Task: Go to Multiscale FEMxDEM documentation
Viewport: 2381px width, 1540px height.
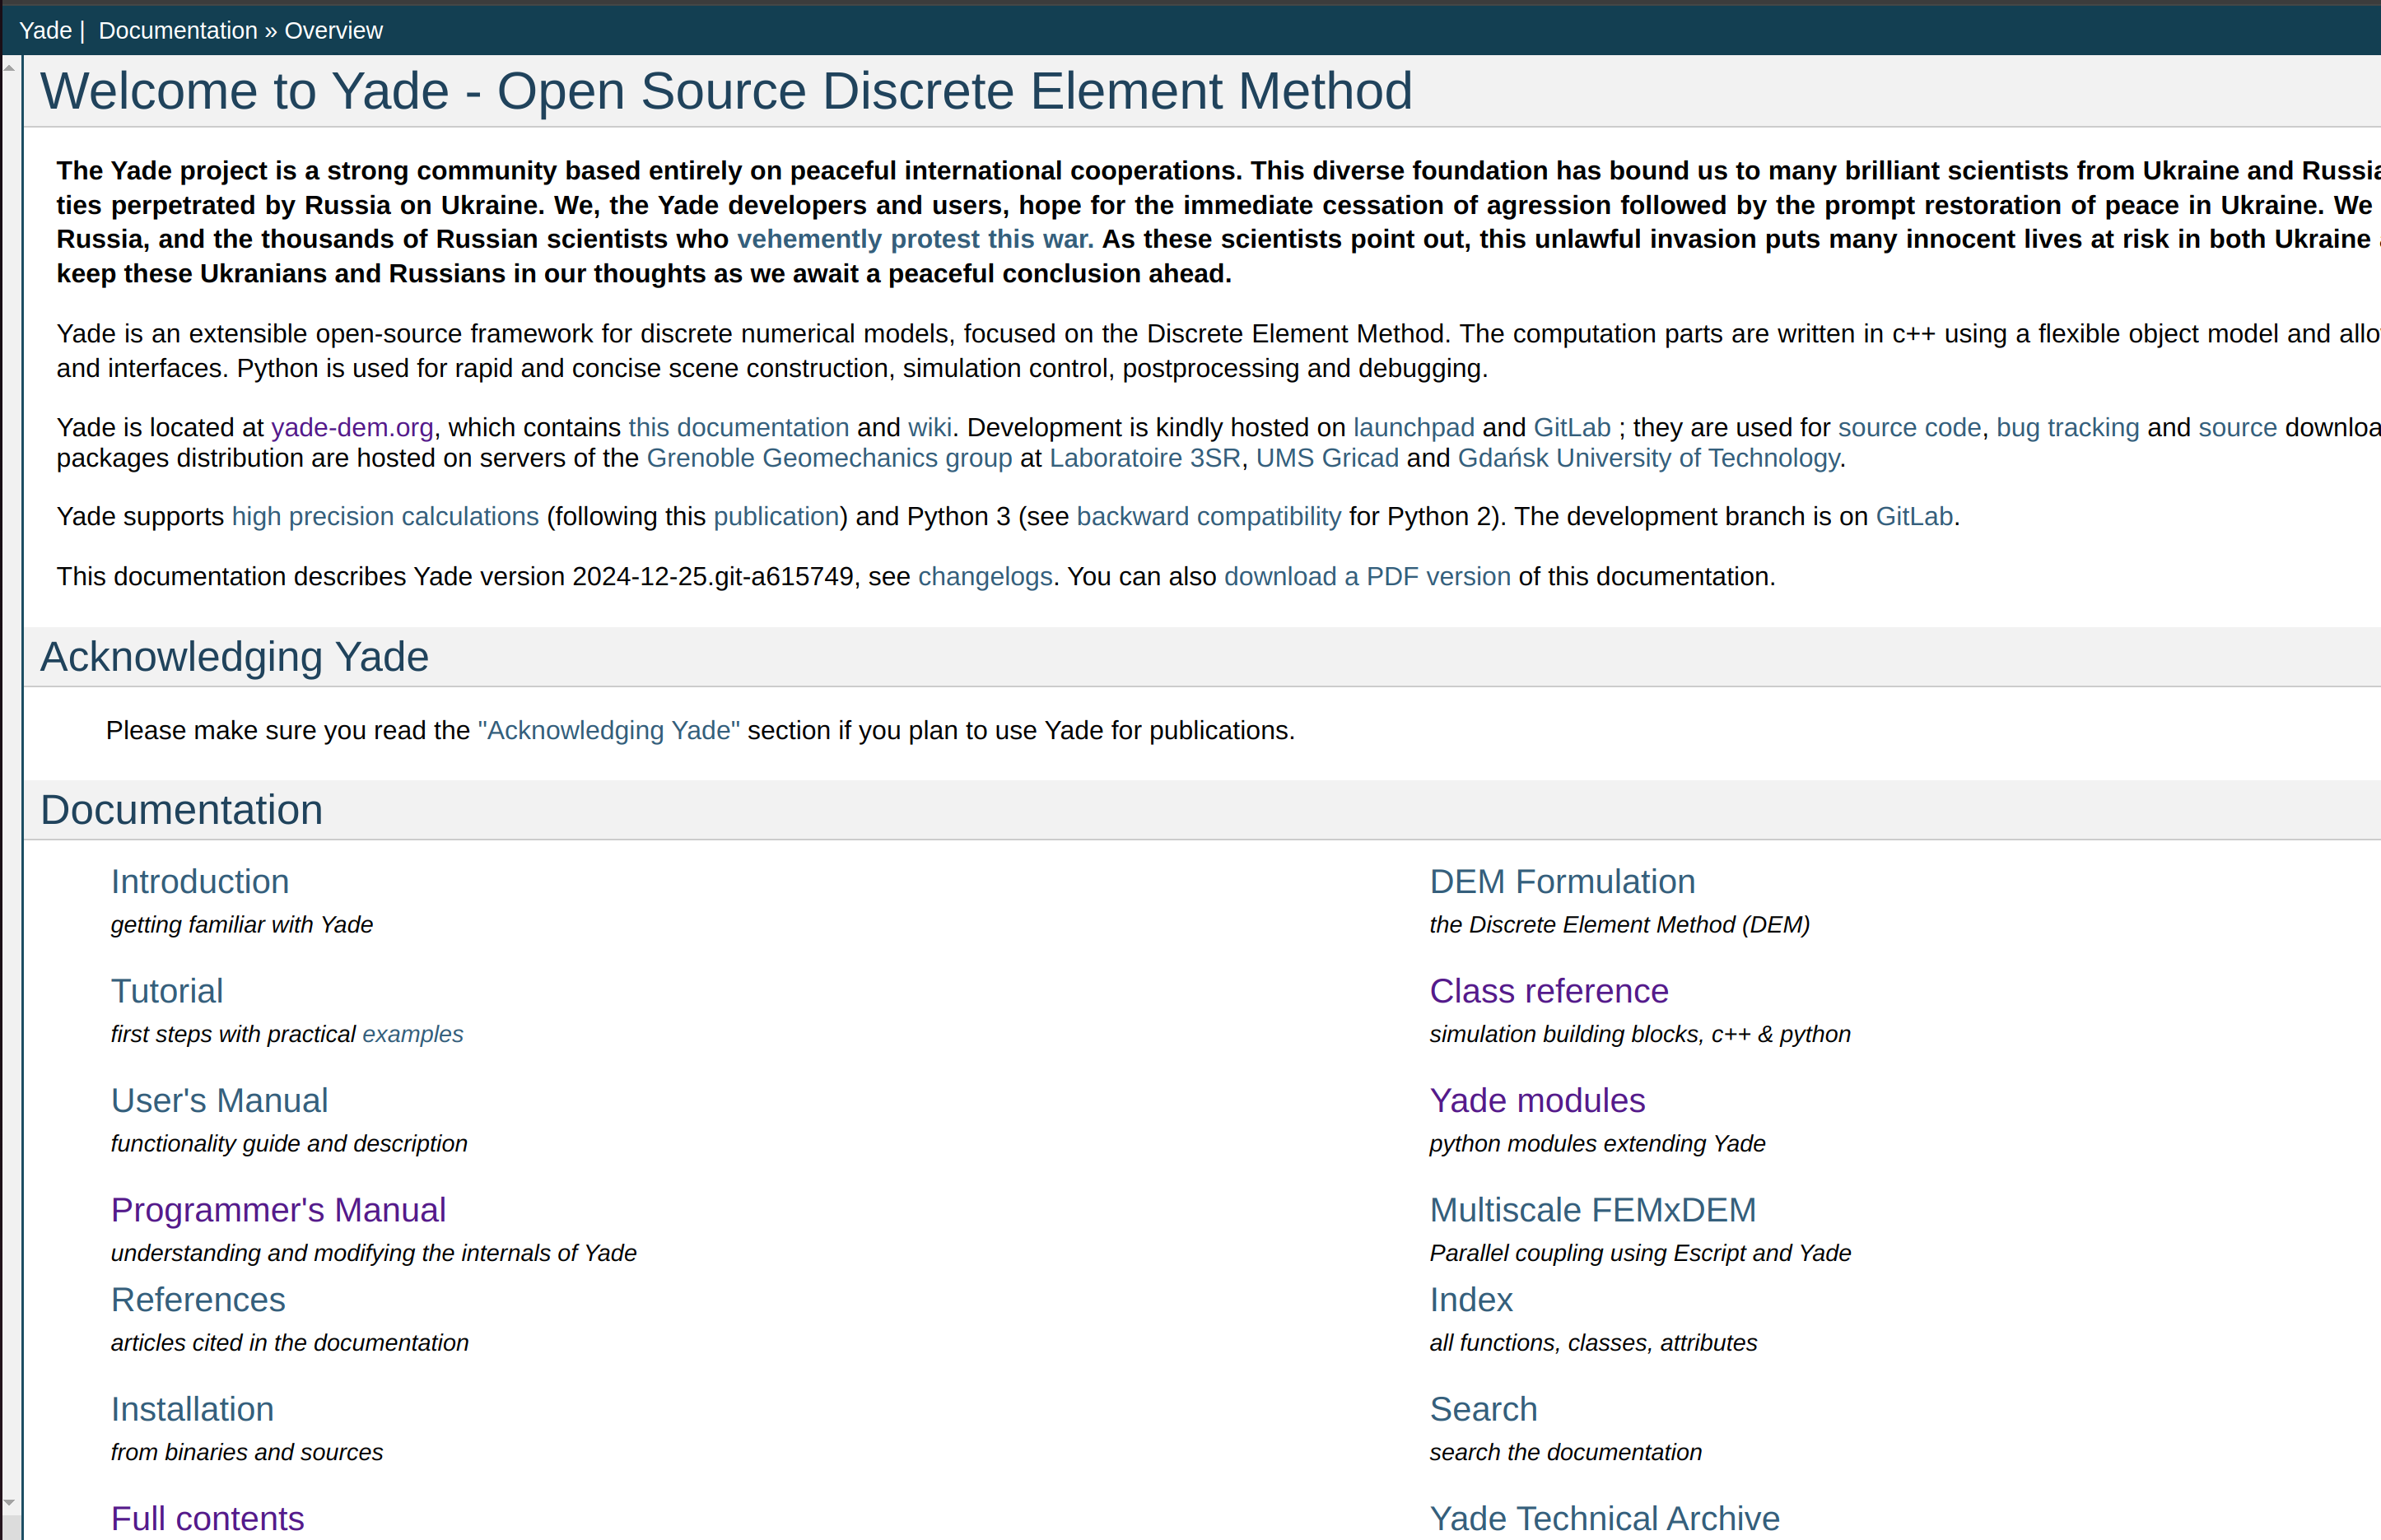Action: pos(1592,1210)
